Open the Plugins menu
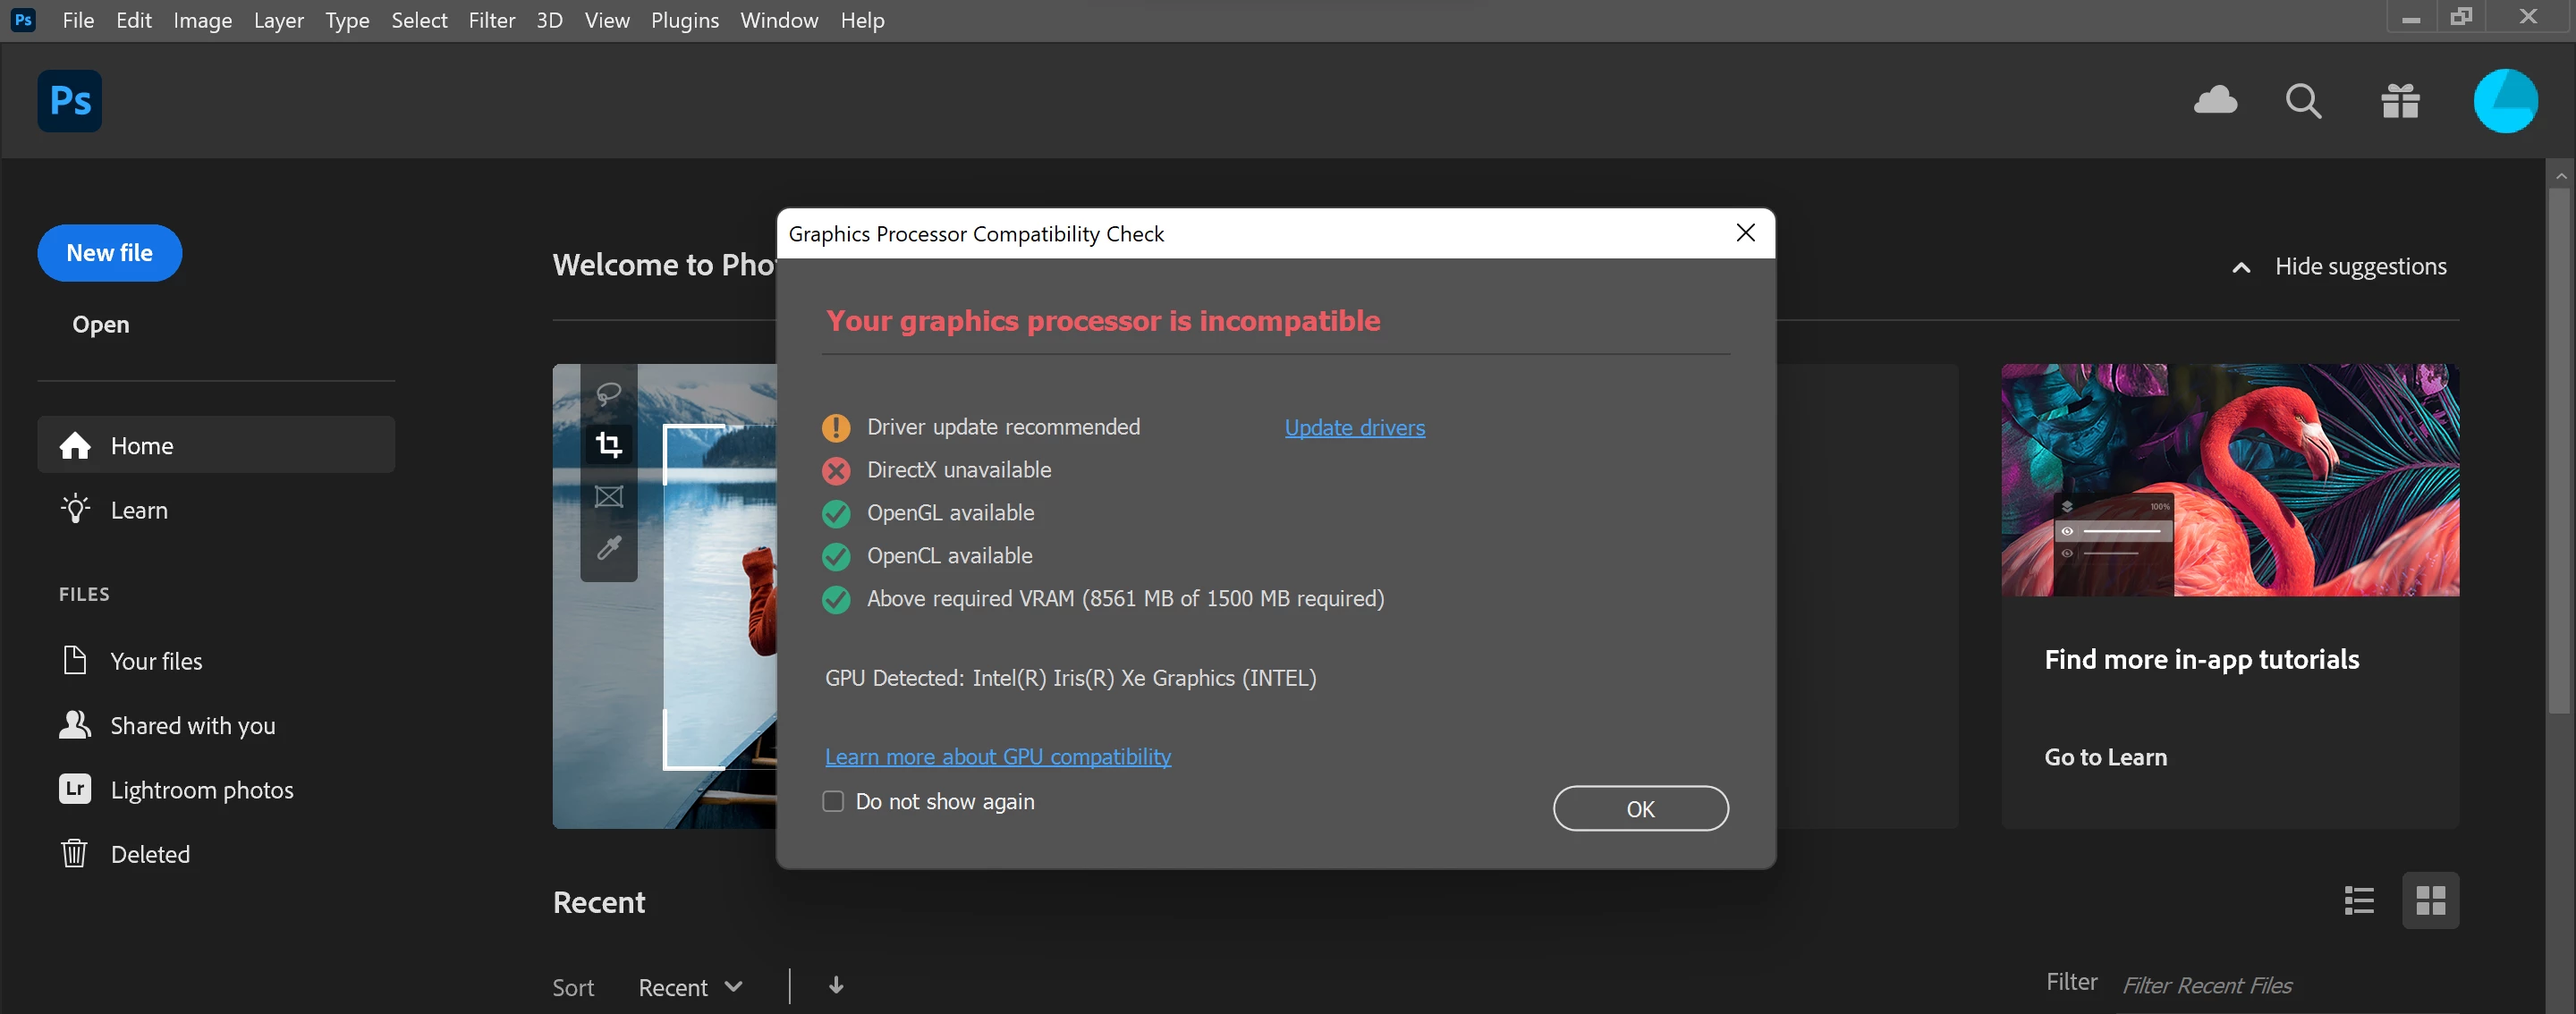Screen dimensions: 2576x1014 click(684, 20)
